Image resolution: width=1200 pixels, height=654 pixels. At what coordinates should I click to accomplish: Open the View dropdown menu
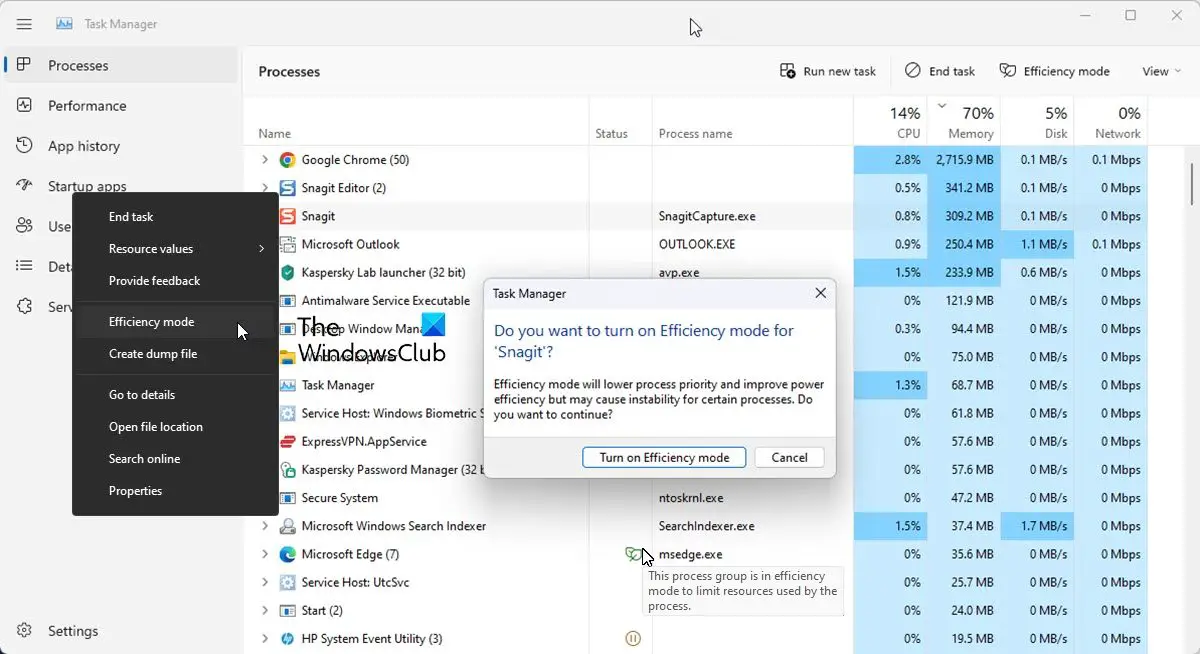pos(1161,71)
